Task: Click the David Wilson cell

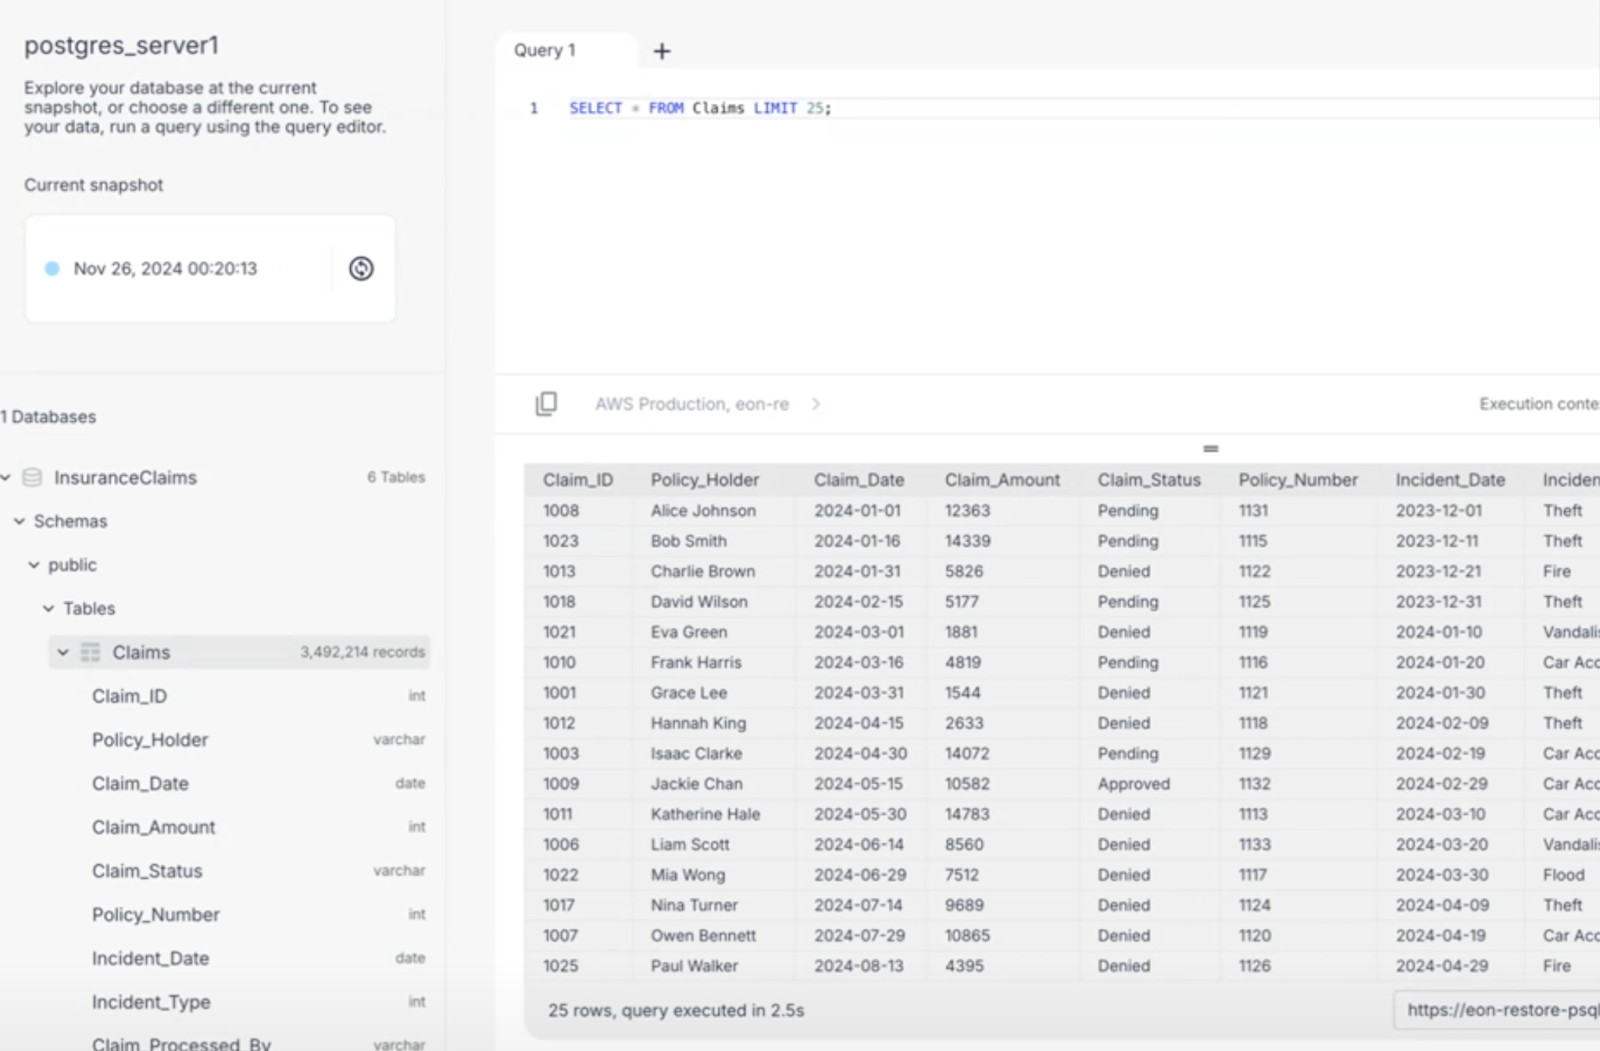Action: (x=699, y=602)
